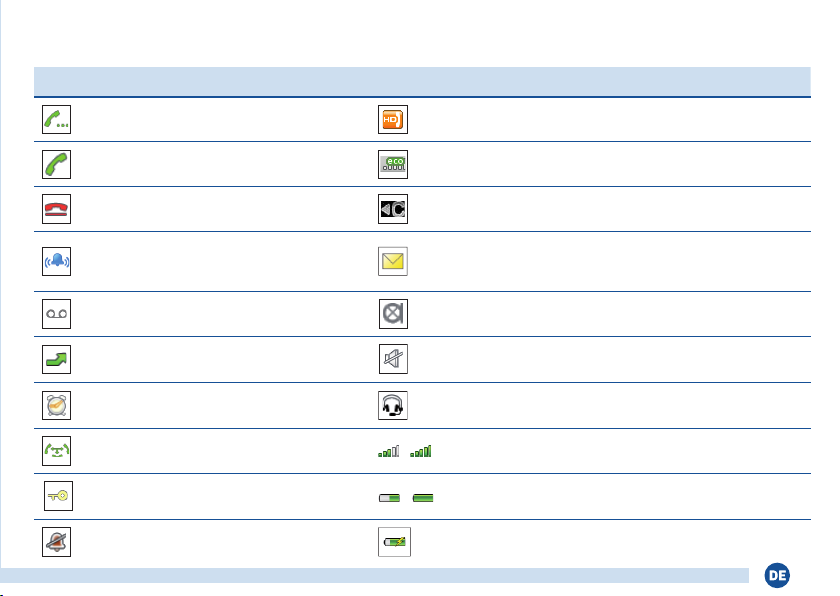Select the crossed-out bell ringer-off icon
This screenshot has height=596, width=840.
click(x=56, y=542)
